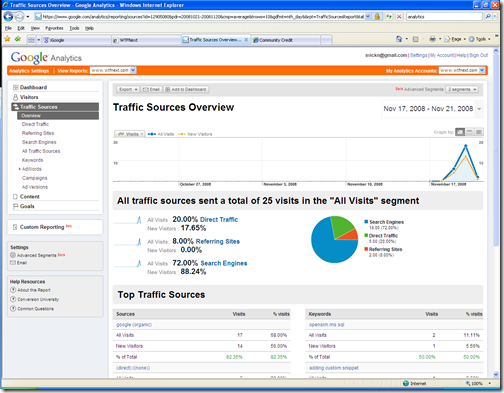Open the Search Engines percentage link
This screenshot has width=504, height=393.
(x=224, y=263)
